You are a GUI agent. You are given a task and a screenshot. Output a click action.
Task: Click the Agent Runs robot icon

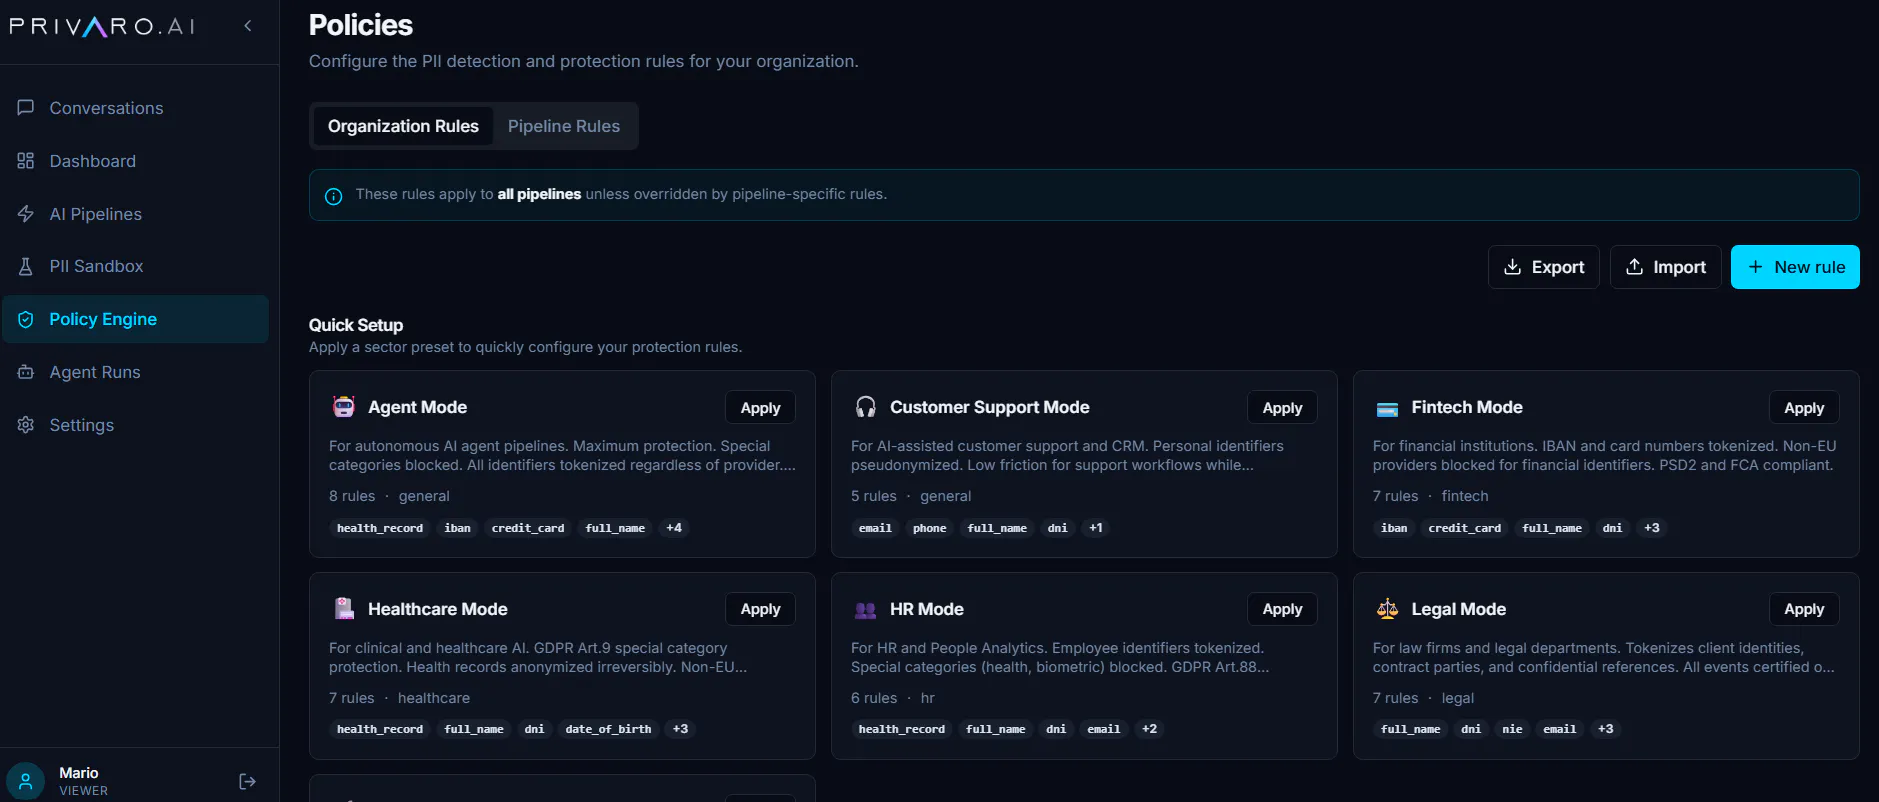coord(26,372)
